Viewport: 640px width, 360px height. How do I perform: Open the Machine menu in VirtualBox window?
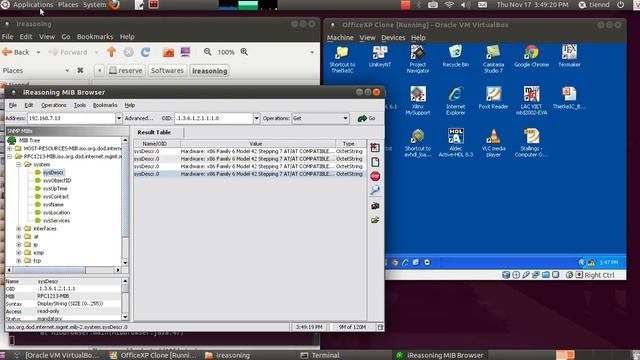pos(340,38)
